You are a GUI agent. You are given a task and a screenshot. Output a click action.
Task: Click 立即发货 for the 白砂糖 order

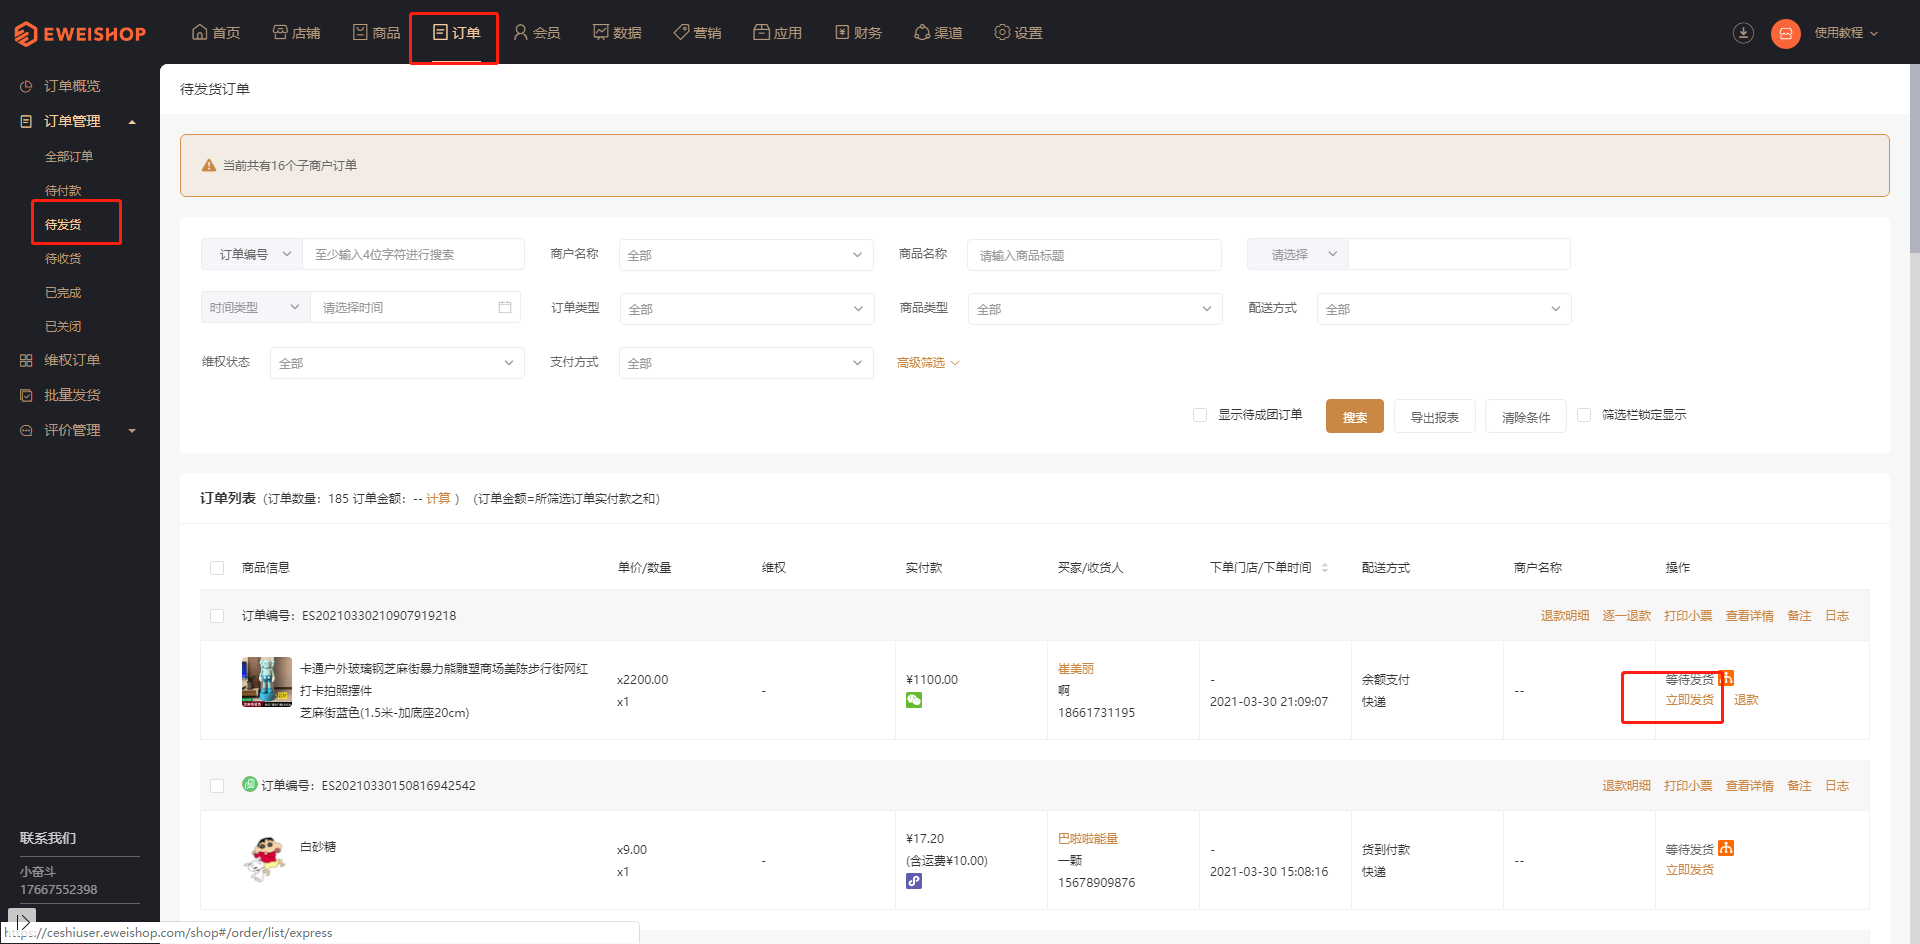coord(1690,870)
